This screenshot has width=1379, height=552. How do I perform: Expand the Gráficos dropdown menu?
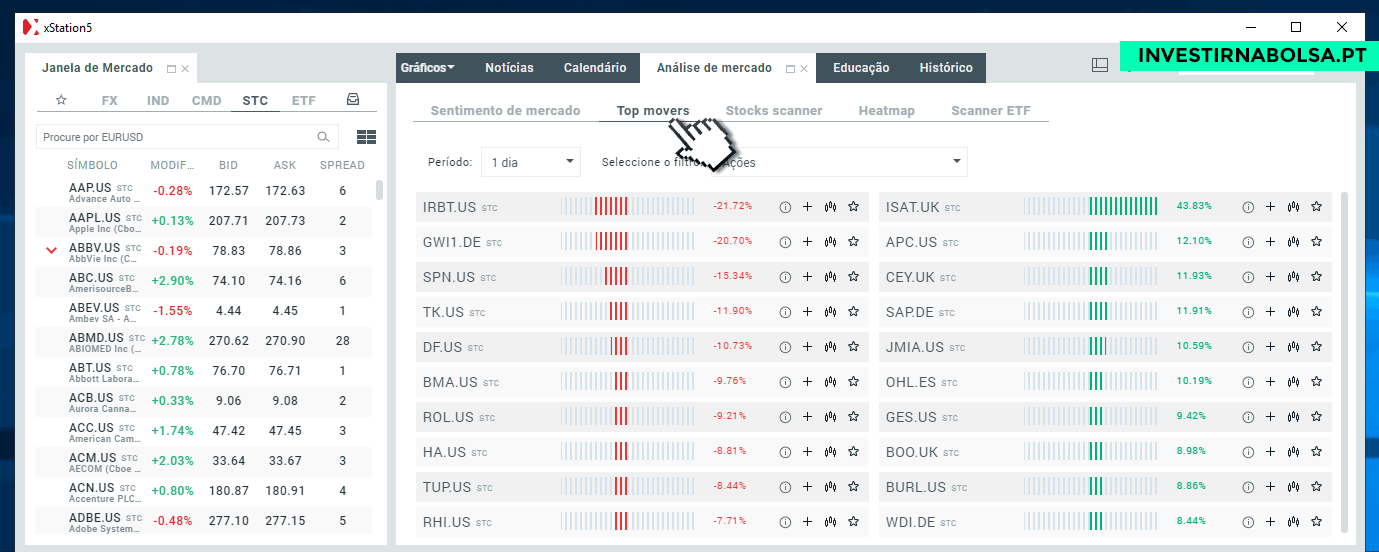tap(427, 68)
